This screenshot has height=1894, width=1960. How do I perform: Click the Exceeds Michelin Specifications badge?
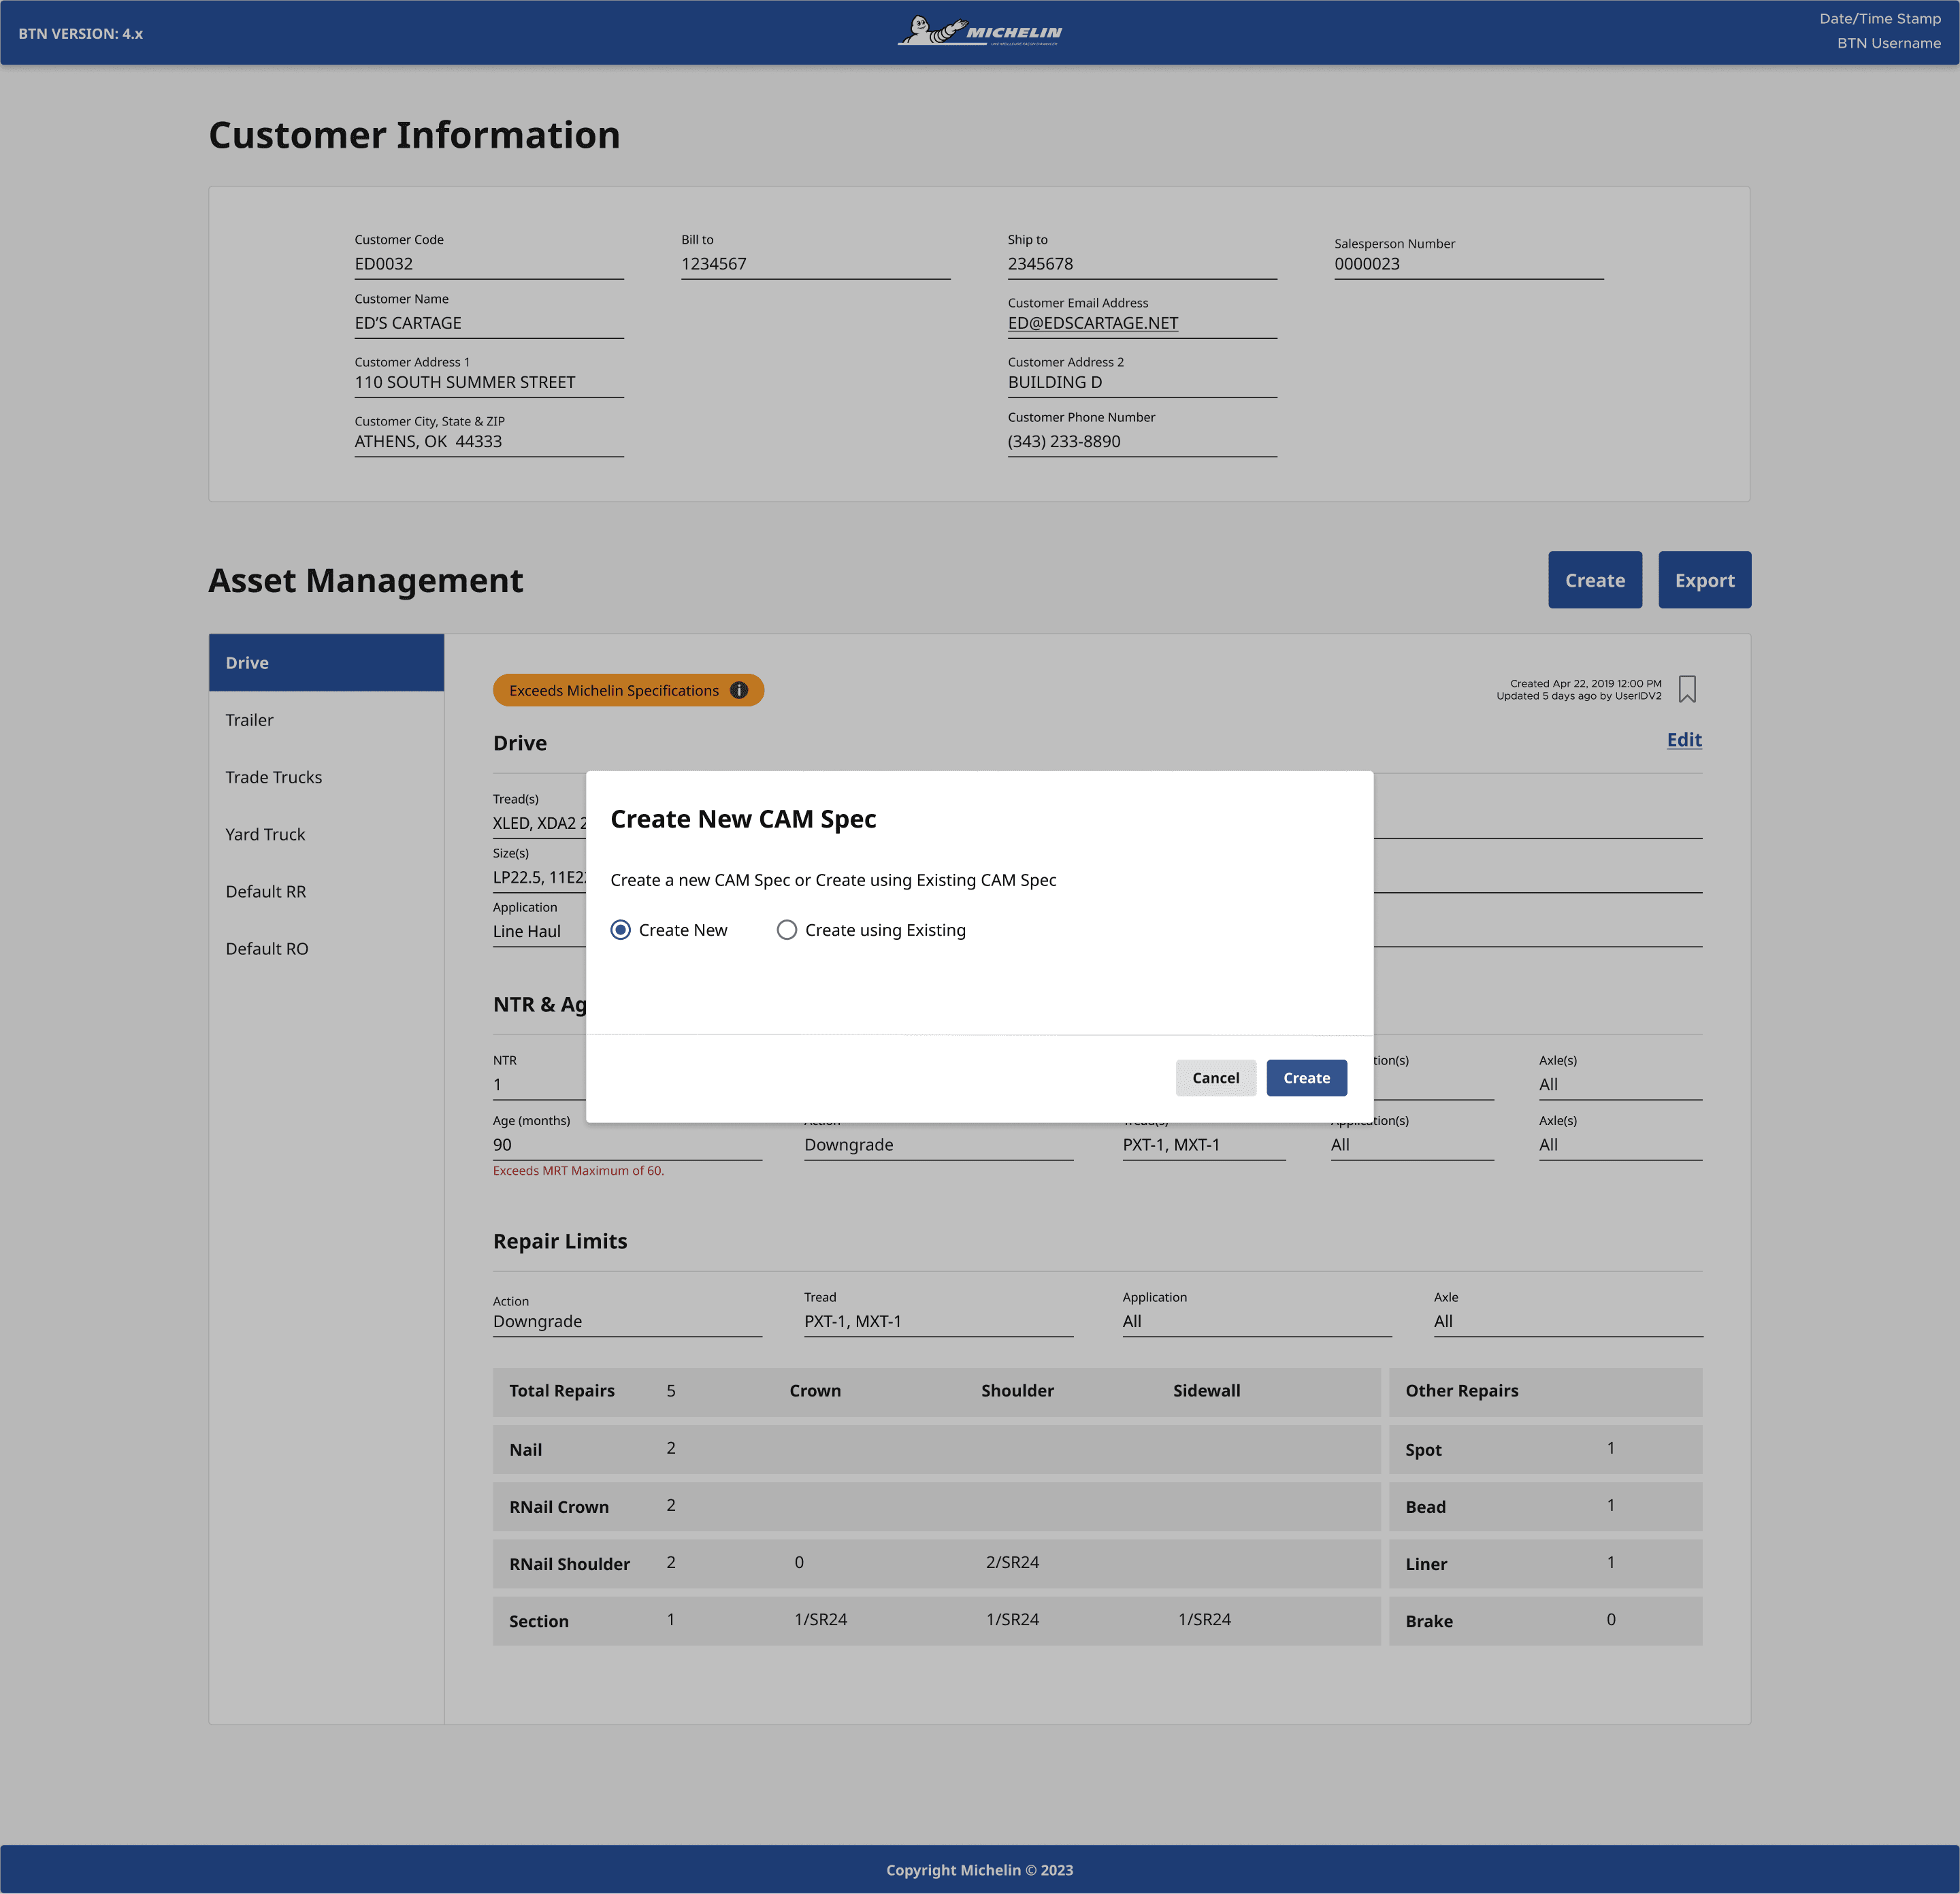[628, 690]
